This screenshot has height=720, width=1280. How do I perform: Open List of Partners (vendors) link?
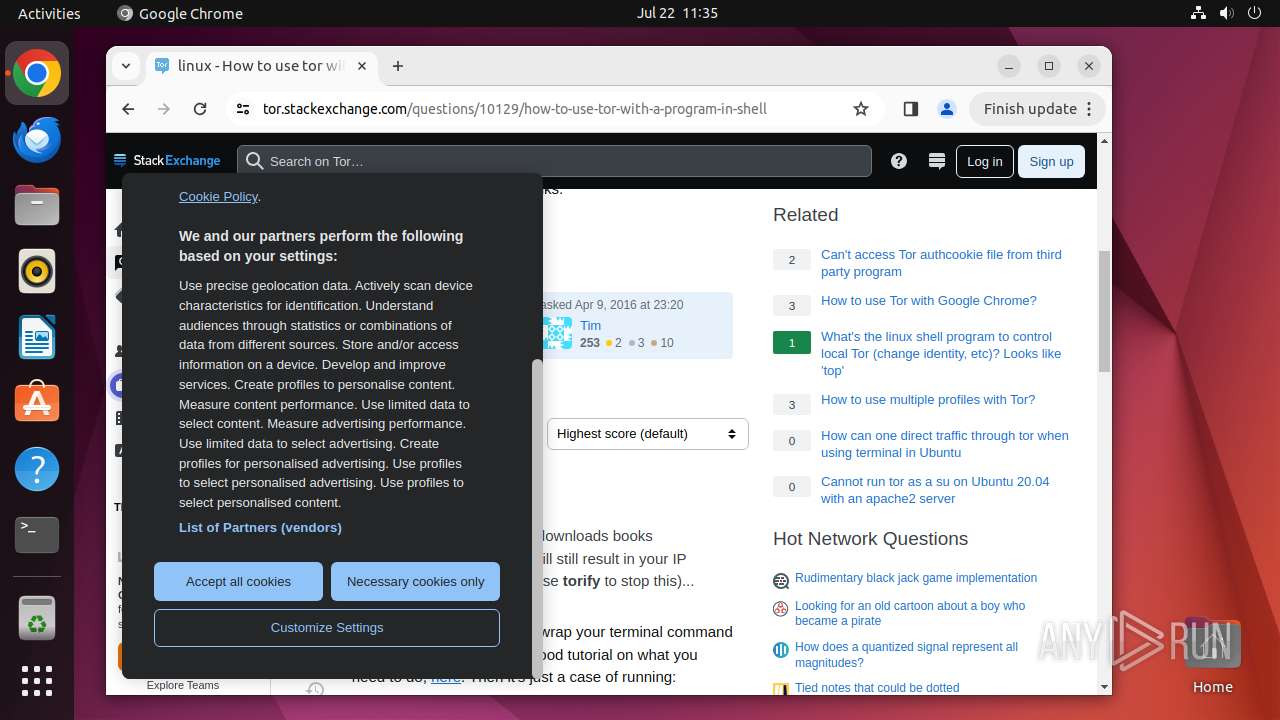pyautogui.click(x=260, y=527)
